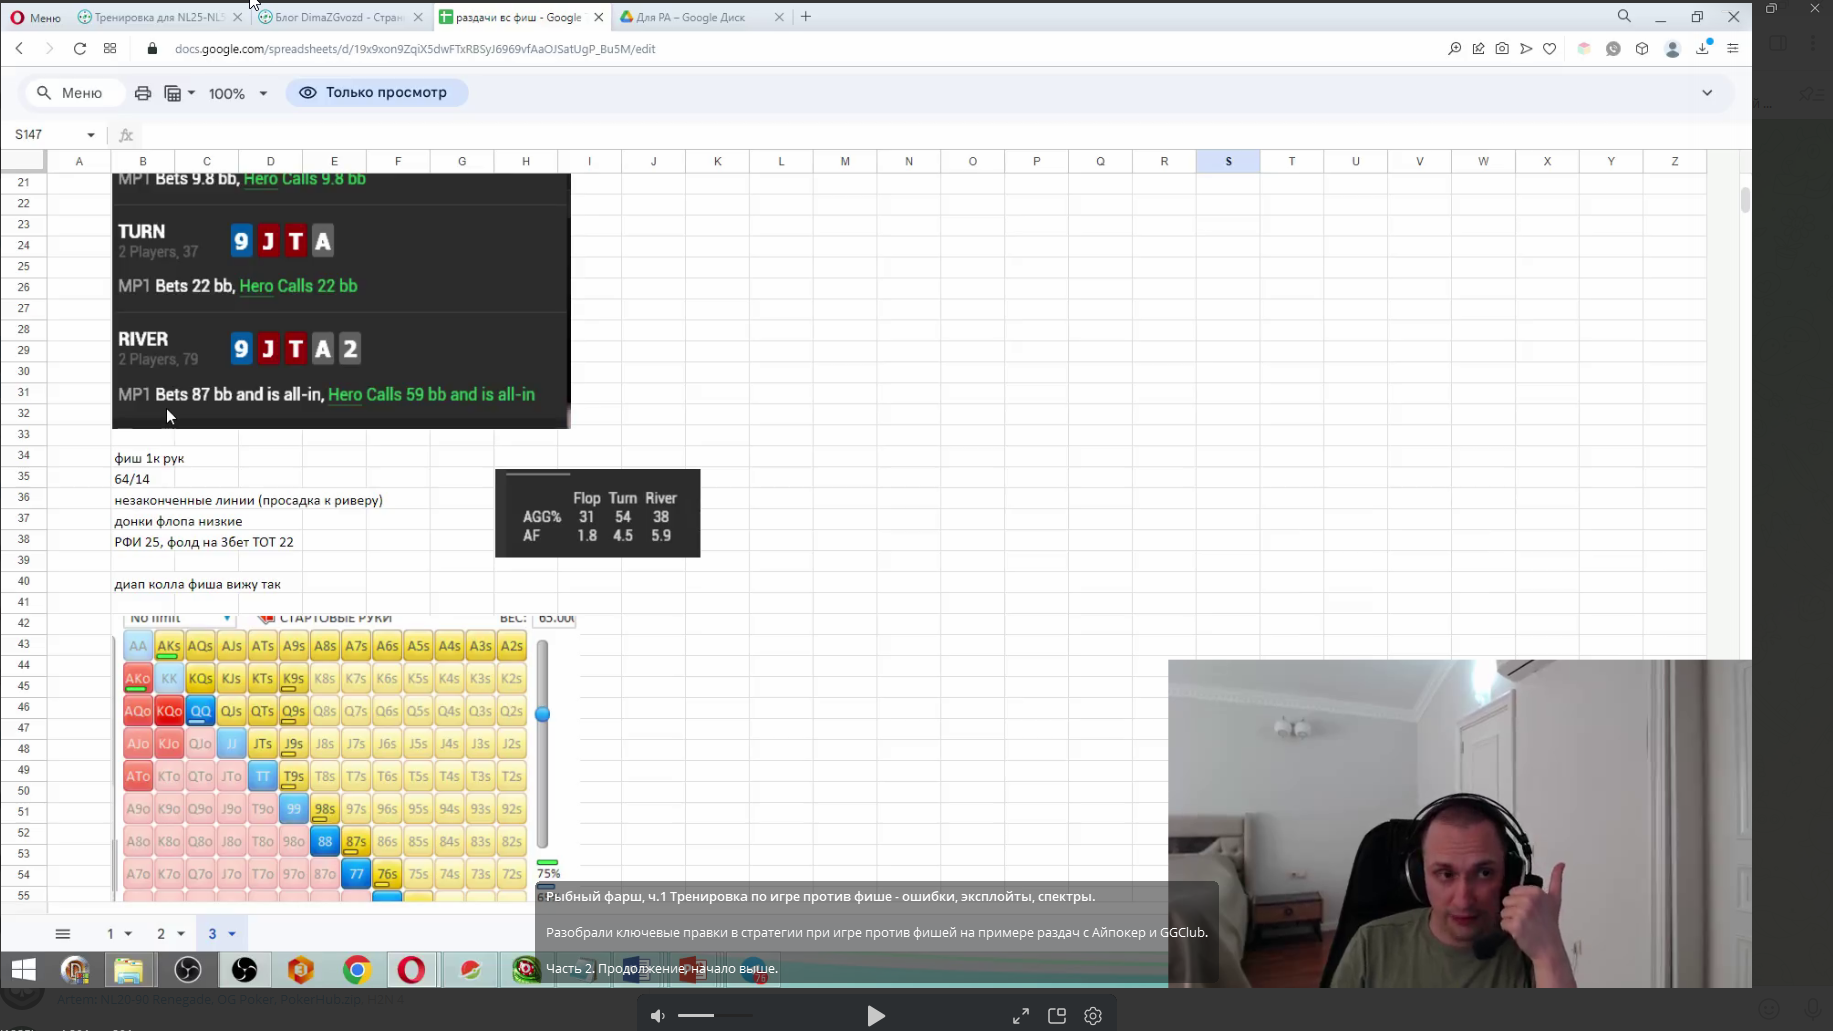Add page to bookmarks with heart icon

(x=1550, y=48)
